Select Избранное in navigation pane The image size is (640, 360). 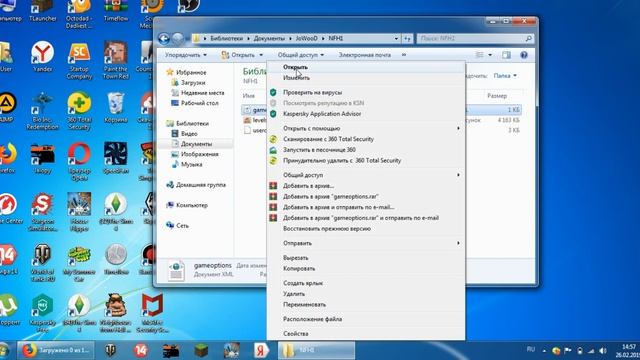click(191, 72)
